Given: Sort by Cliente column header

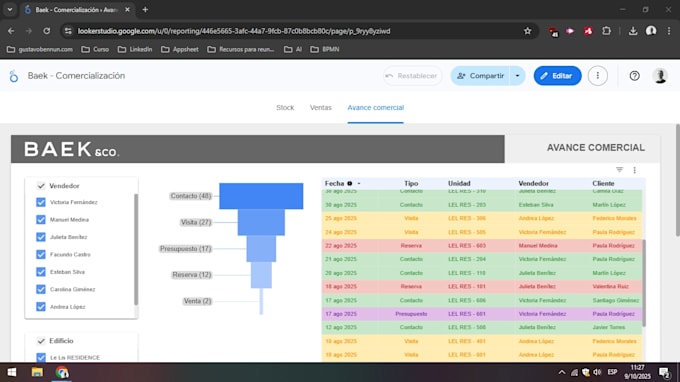Looking at the screenshot, I should point(603,183).
